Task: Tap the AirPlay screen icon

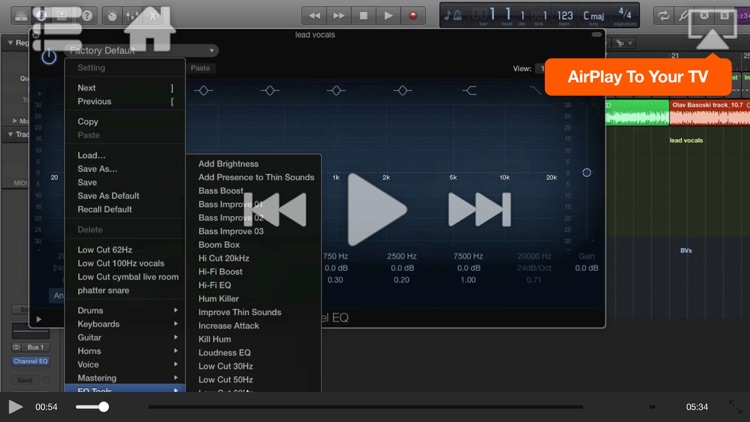Action: click(712, 29)
